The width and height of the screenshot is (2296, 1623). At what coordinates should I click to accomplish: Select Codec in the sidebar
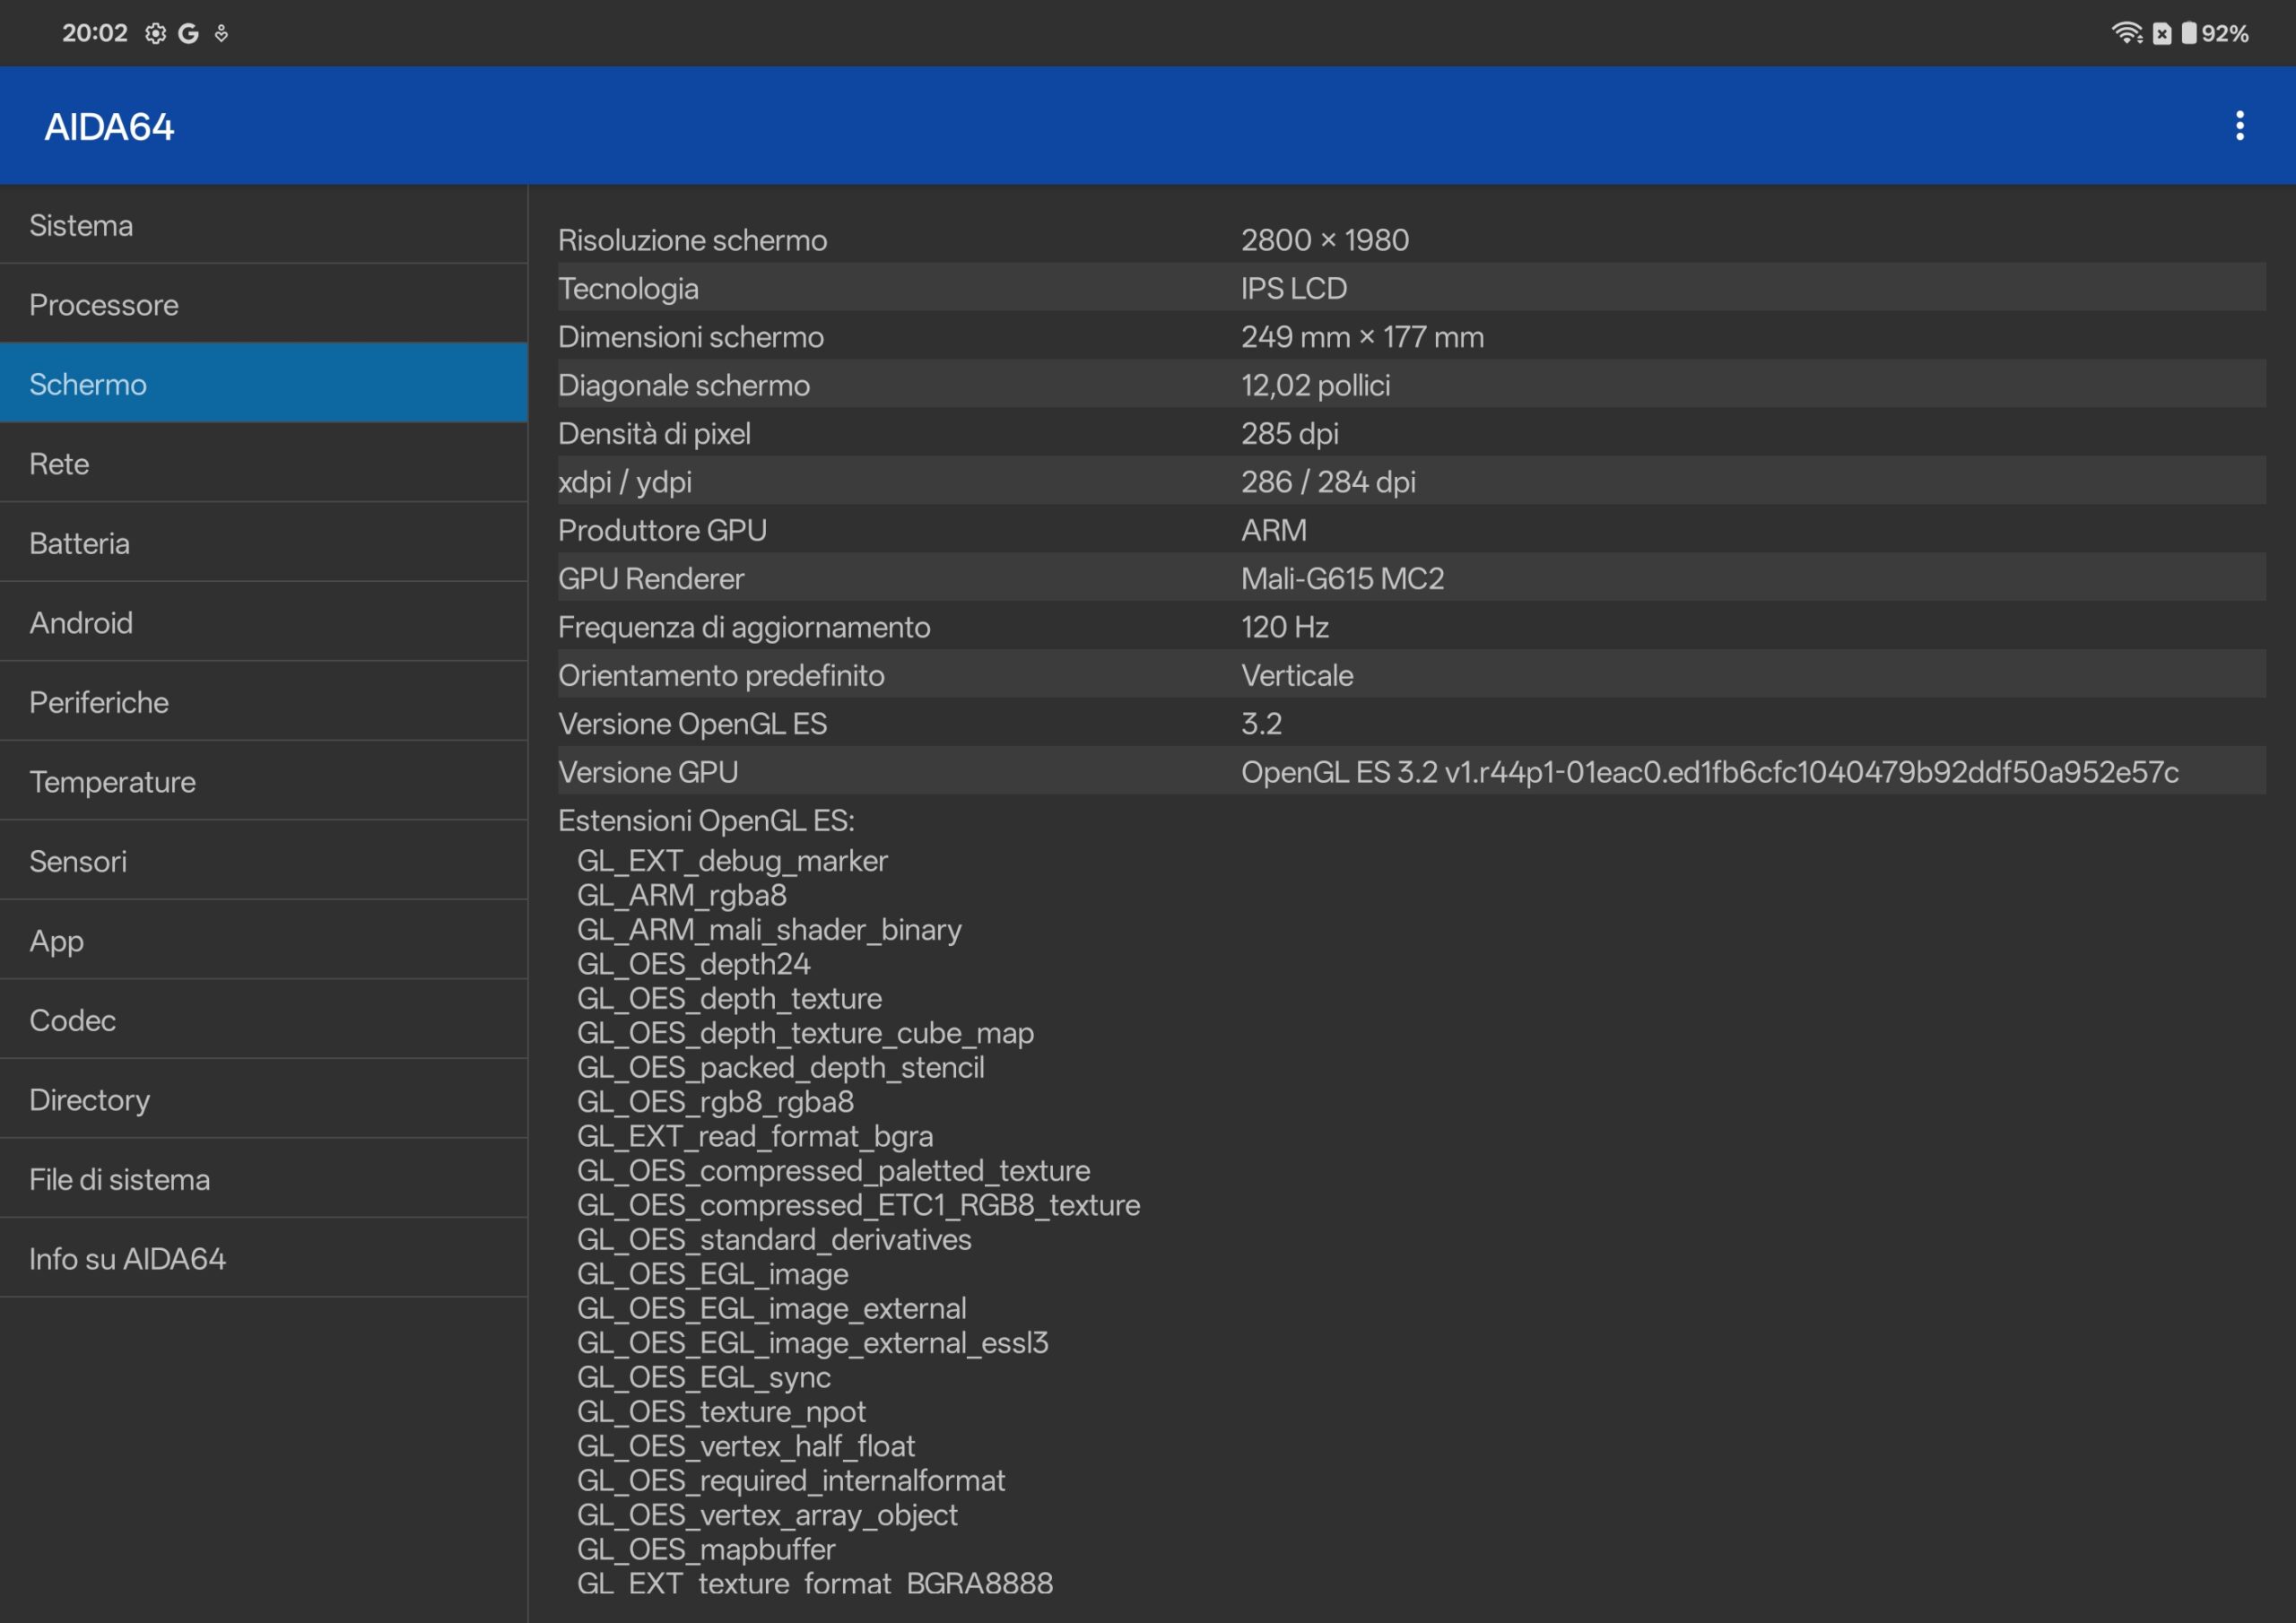[263, 1020]
